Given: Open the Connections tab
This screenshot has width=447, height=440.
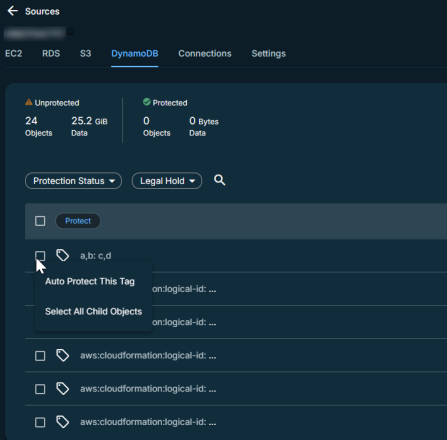Looking at the screenshot, I should click(205, 54).
